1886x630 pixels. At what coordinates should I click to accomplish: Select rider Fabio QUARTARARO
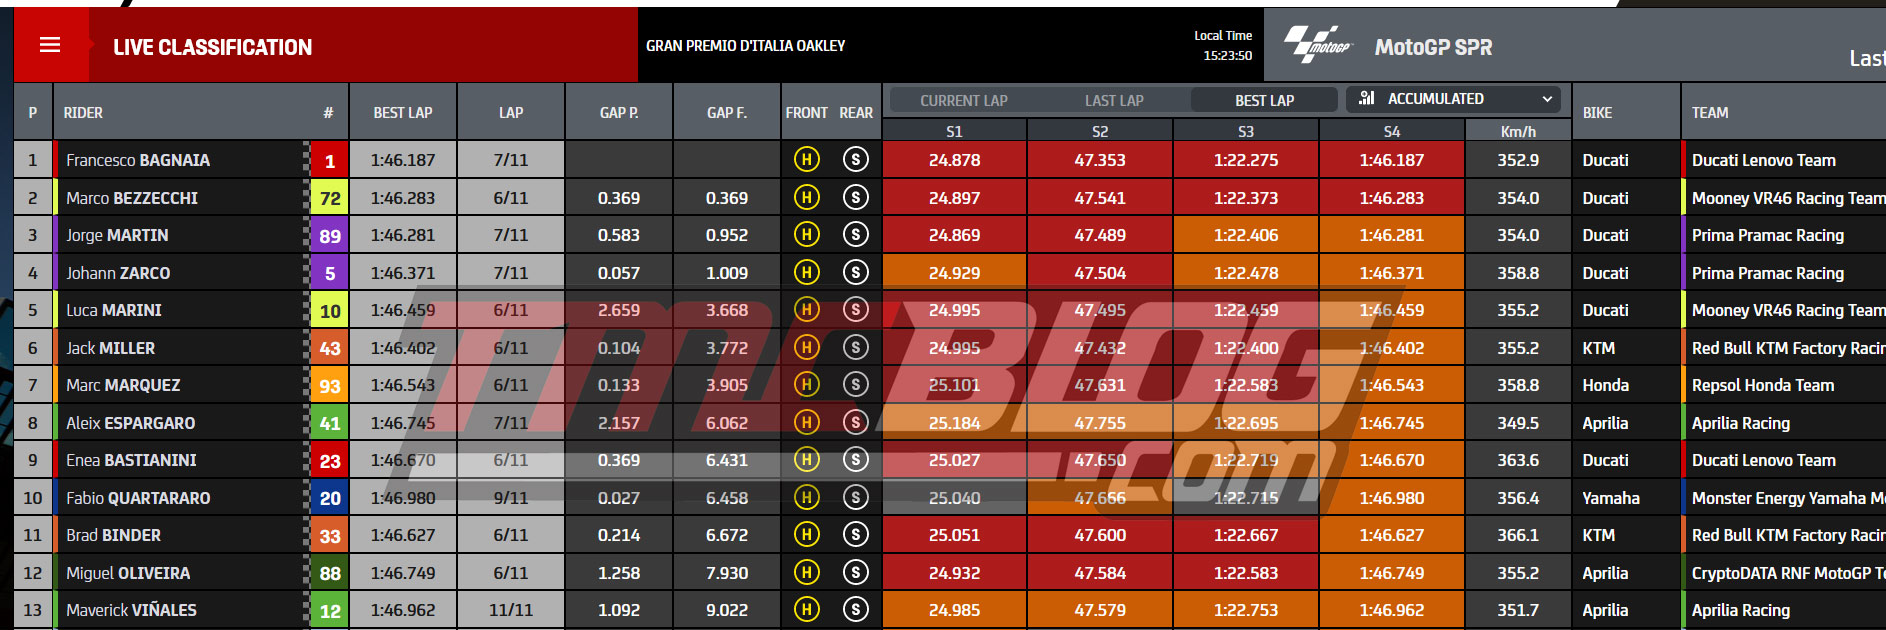(138, 498)
